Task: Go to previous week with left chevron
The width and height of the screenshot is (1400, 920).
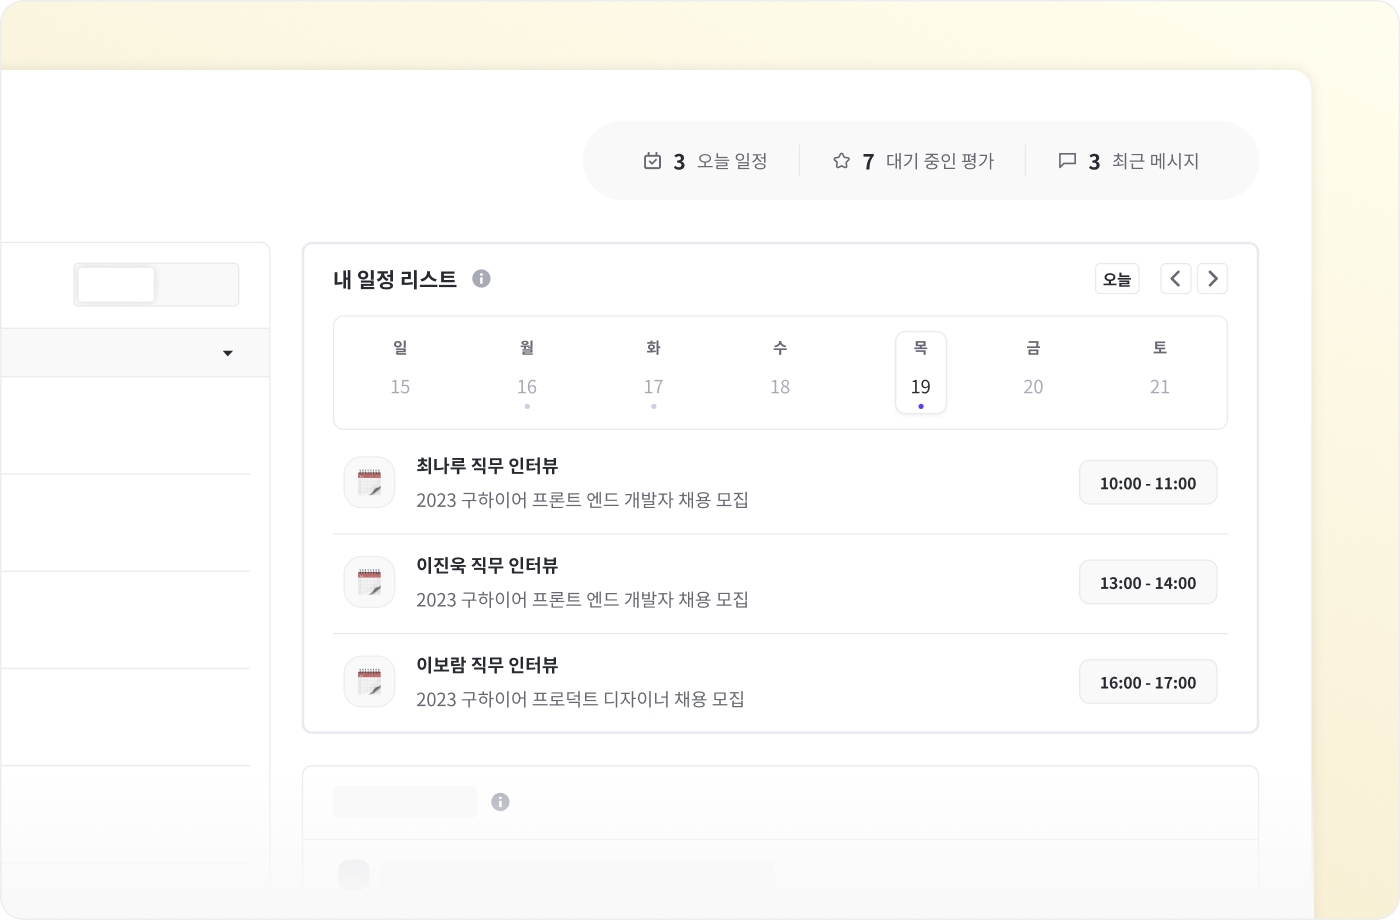Action: click(1176, 279)
